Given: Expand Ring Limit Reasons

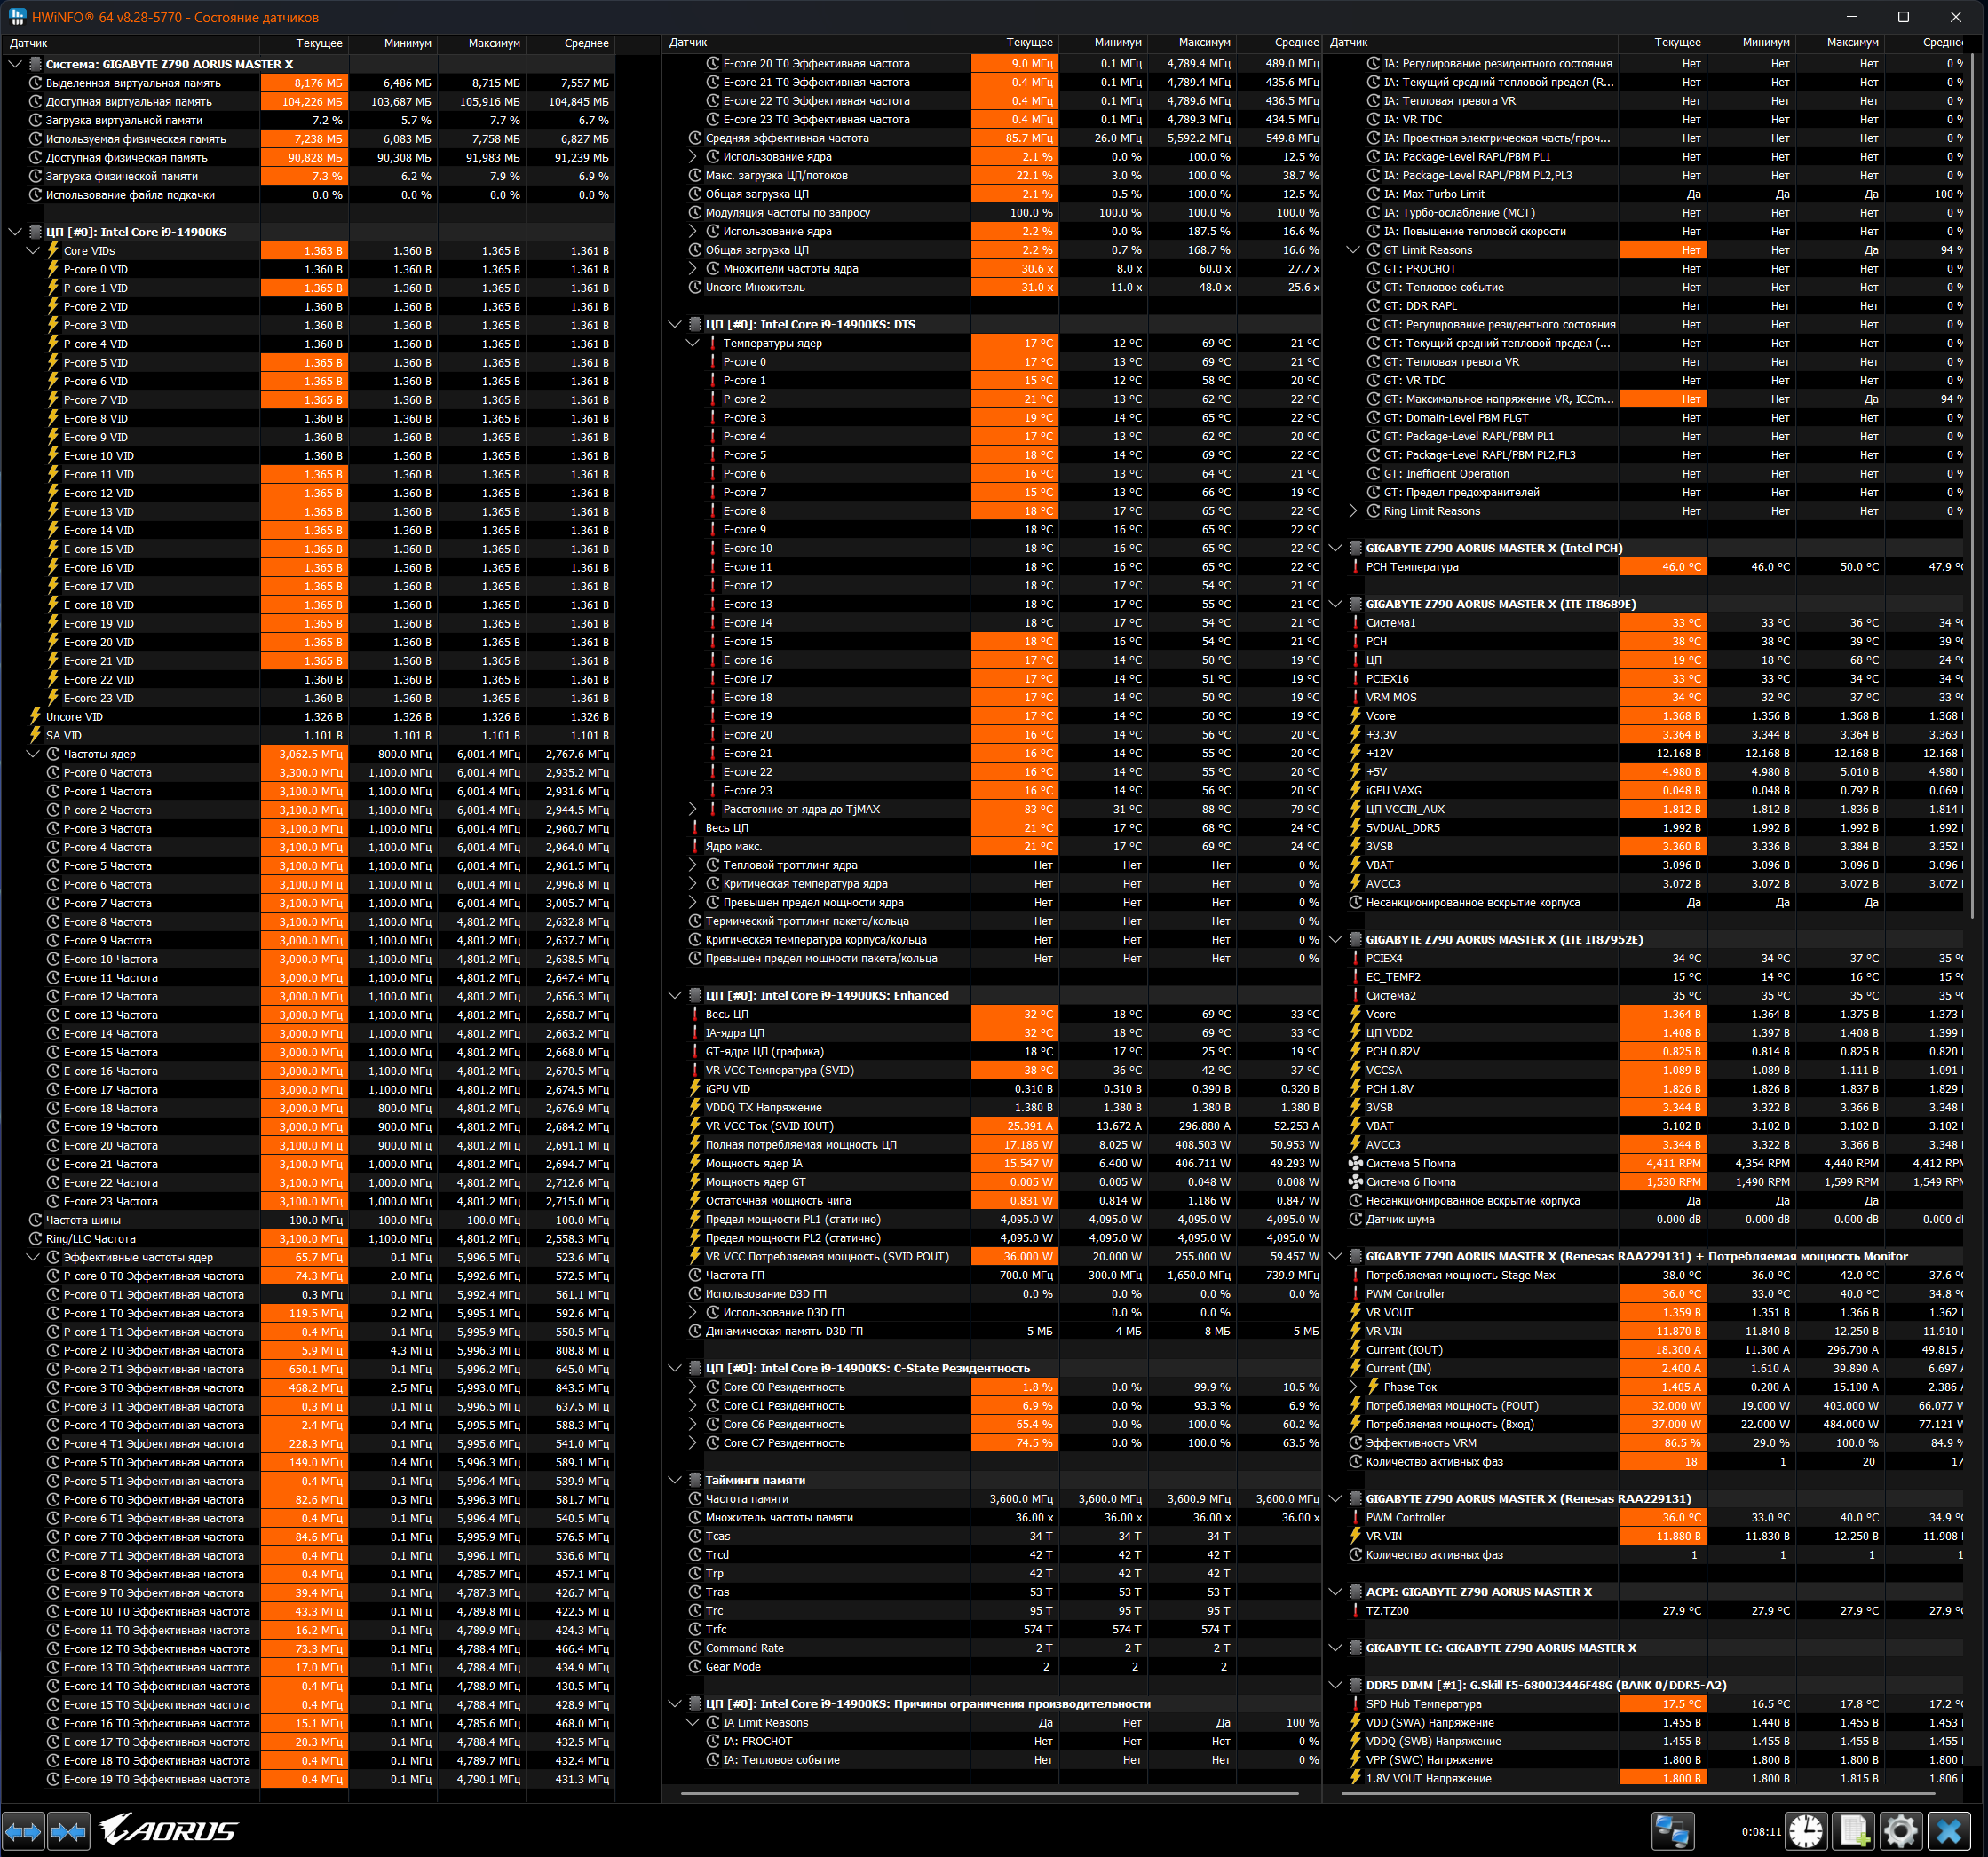Looking at the screenshot, I should (x=1353, y=511).
